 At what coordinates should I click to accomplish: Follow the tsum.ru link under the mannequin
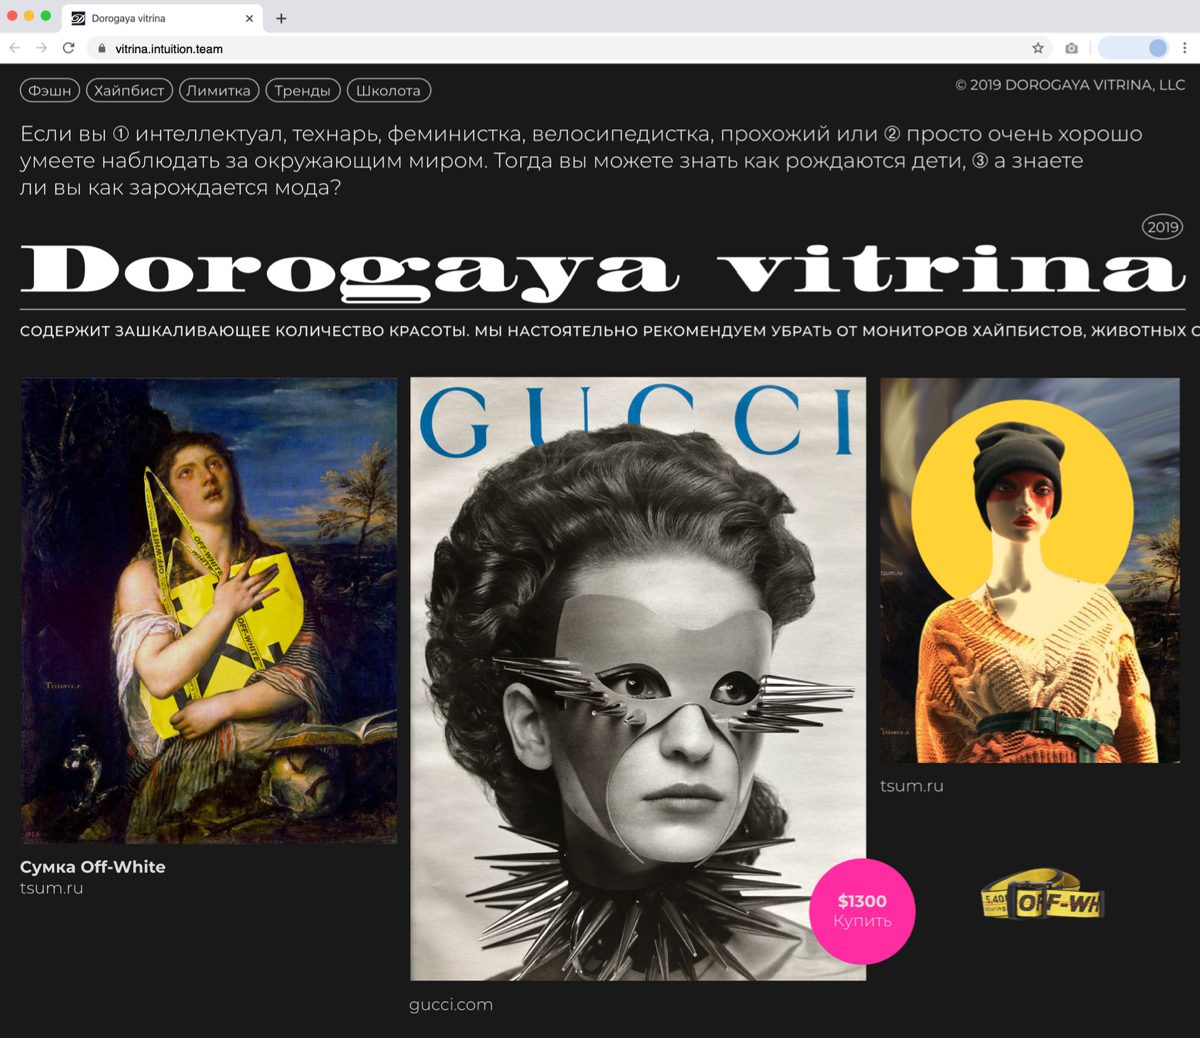(x=912, y=786)
